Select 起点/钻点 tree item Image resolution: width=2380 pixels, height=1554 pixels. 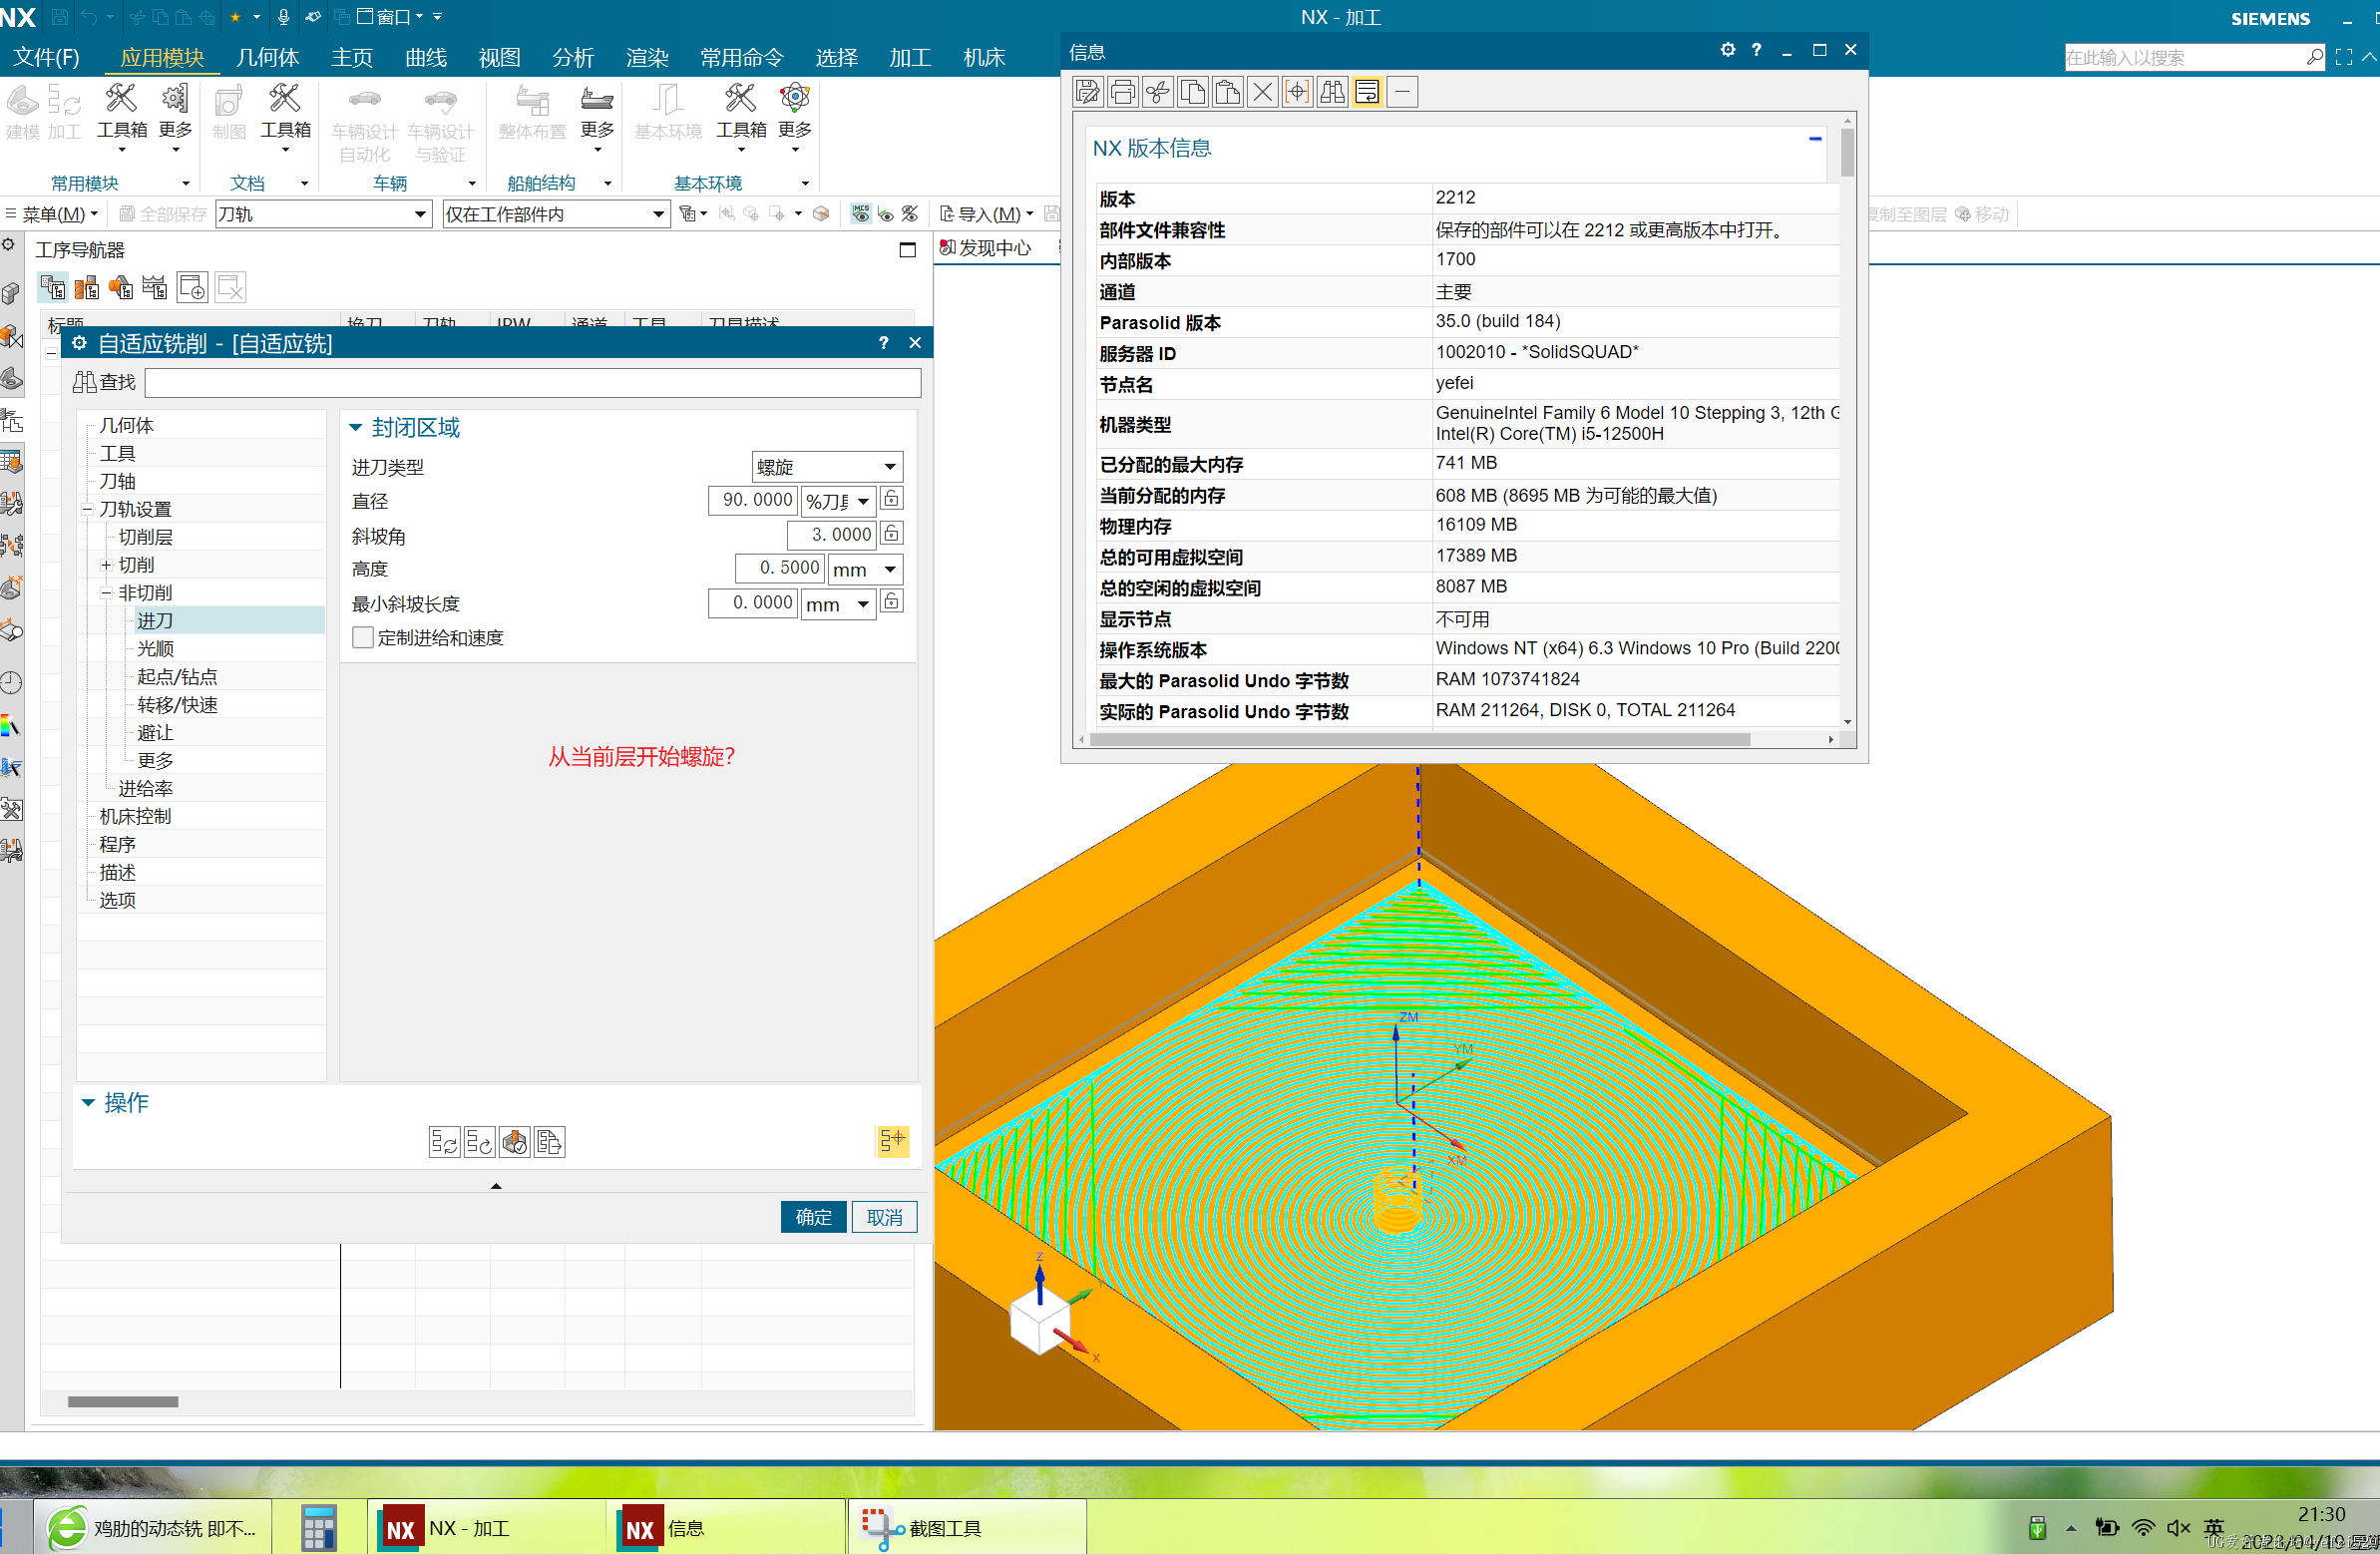point(177,676)
